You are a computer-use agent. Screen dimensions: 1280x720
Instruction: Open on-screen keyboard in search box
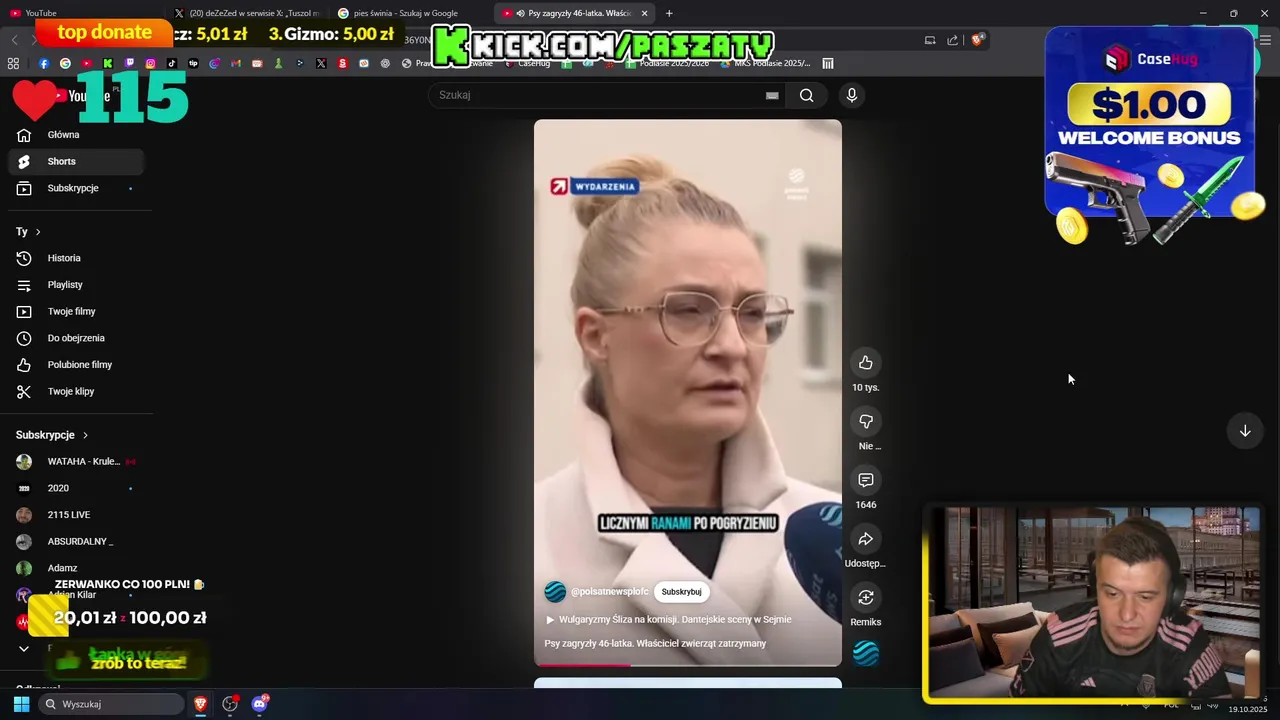pos(772,95)
